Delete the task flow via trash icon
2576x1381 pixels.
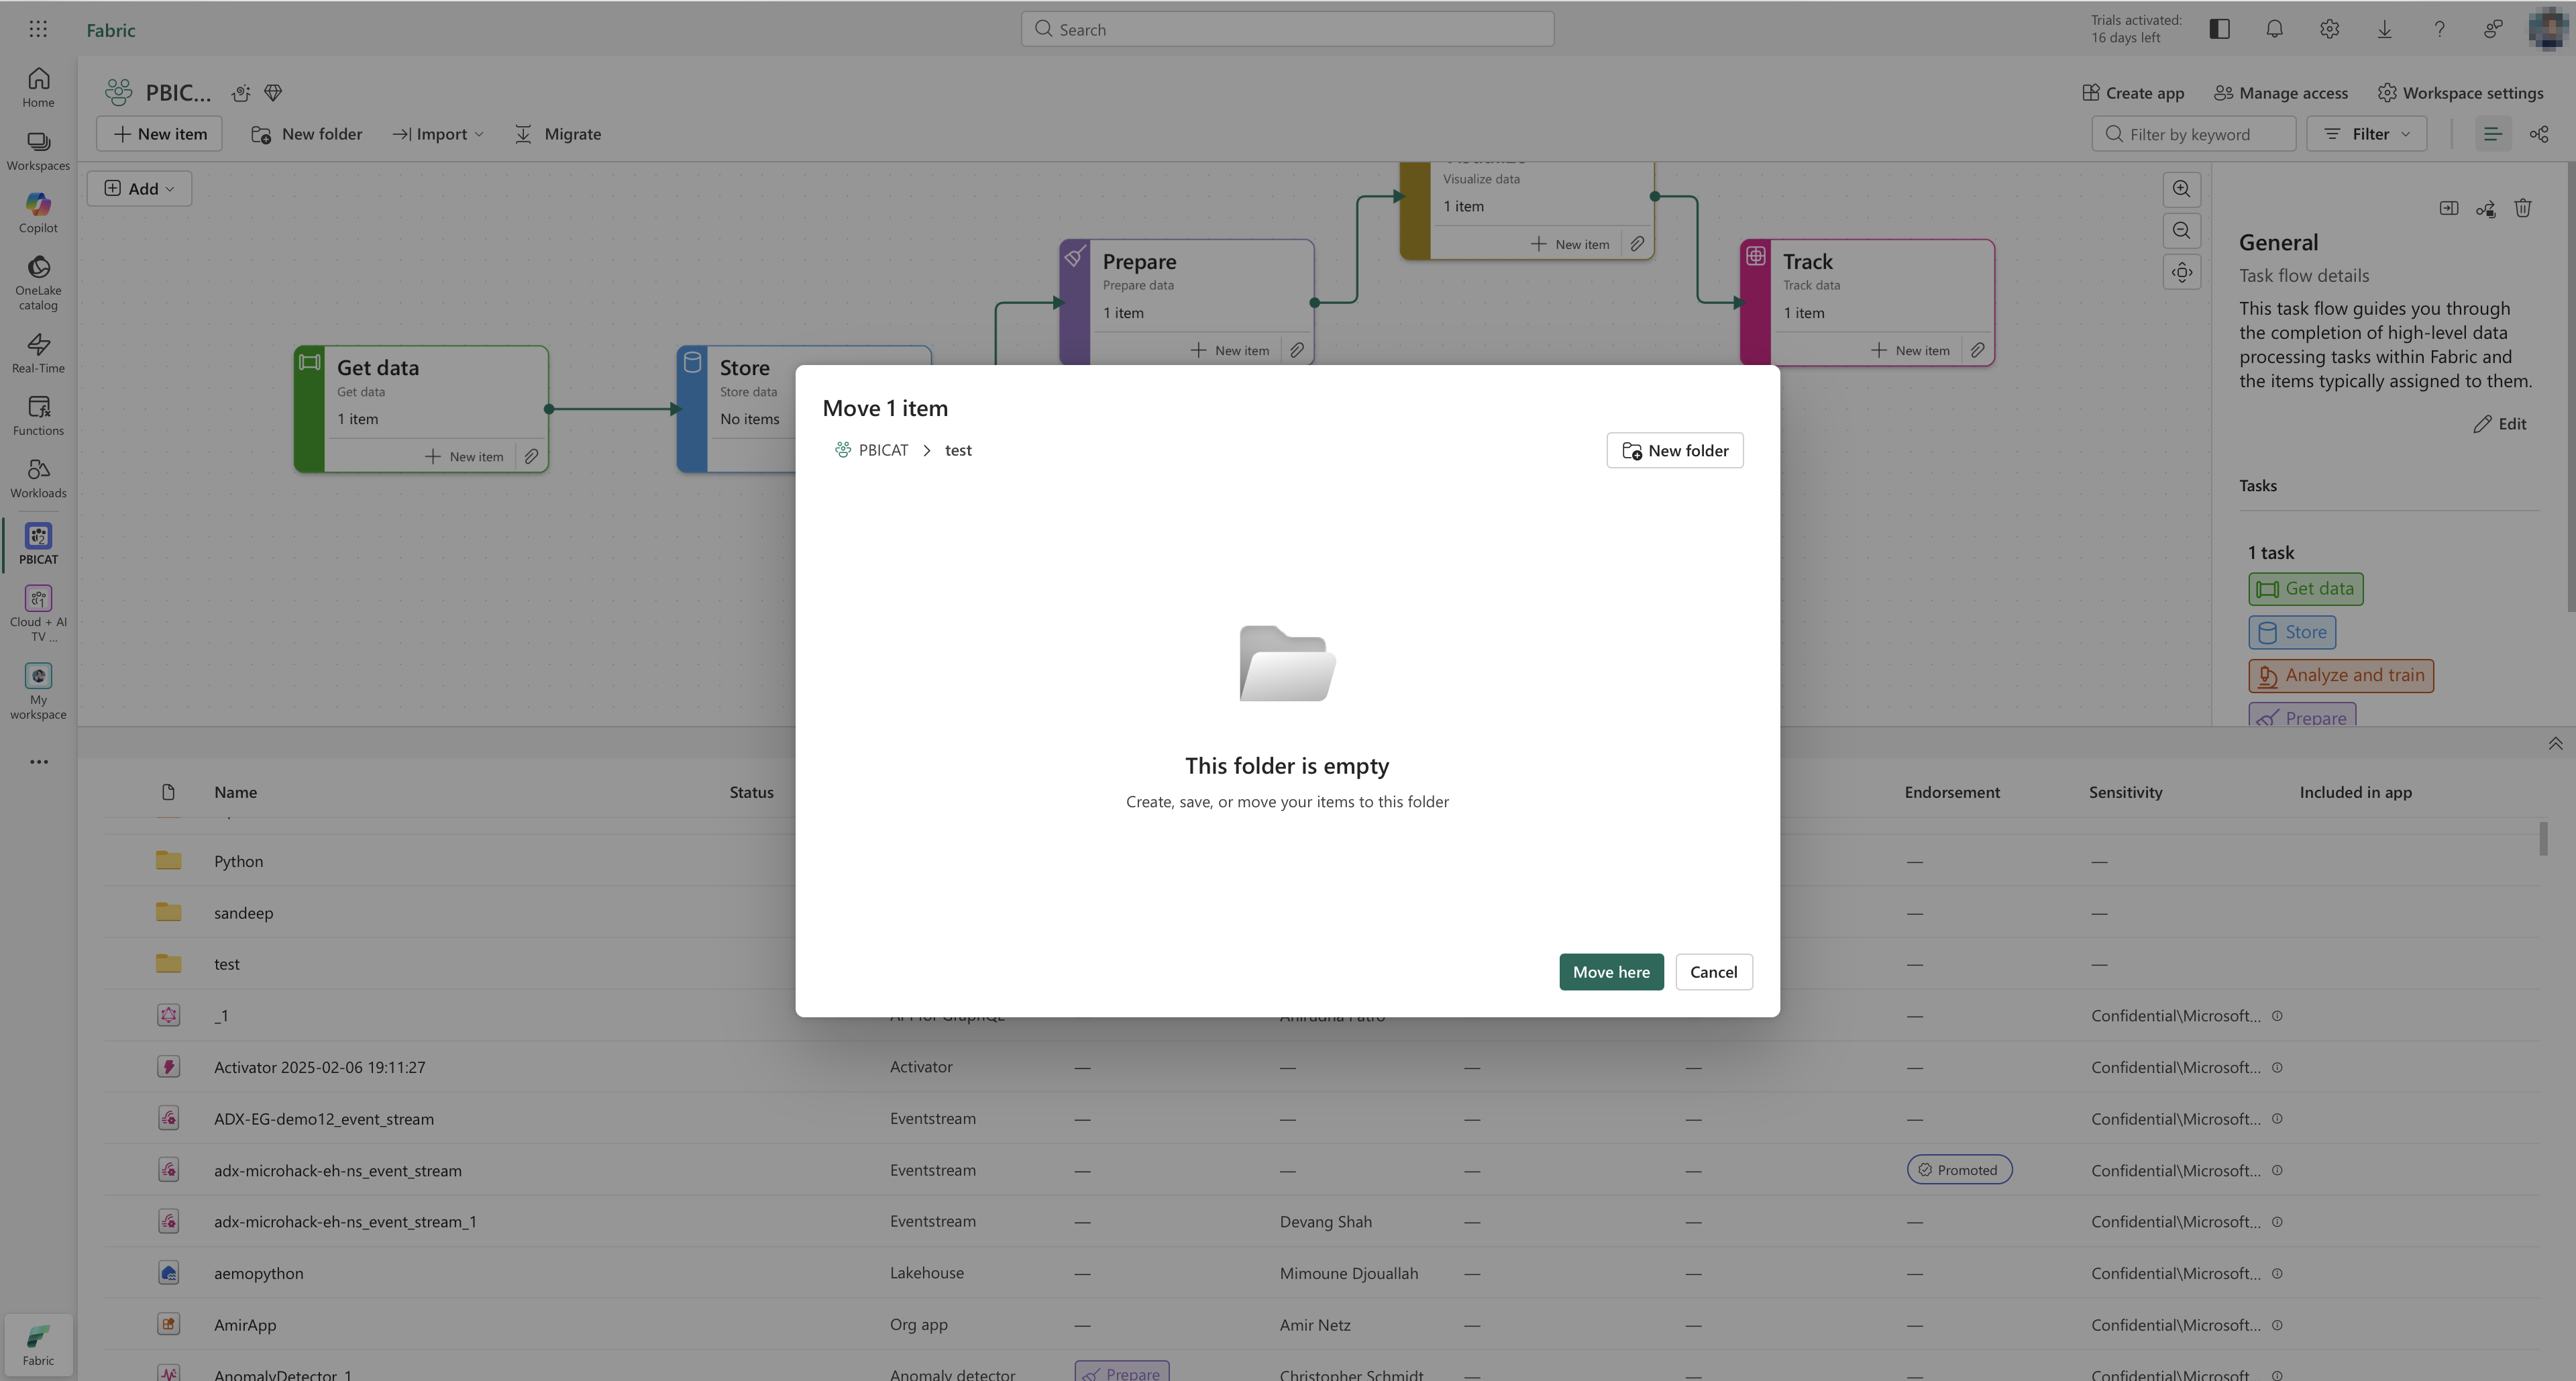pyautogui.click(x=2522, y=208)
